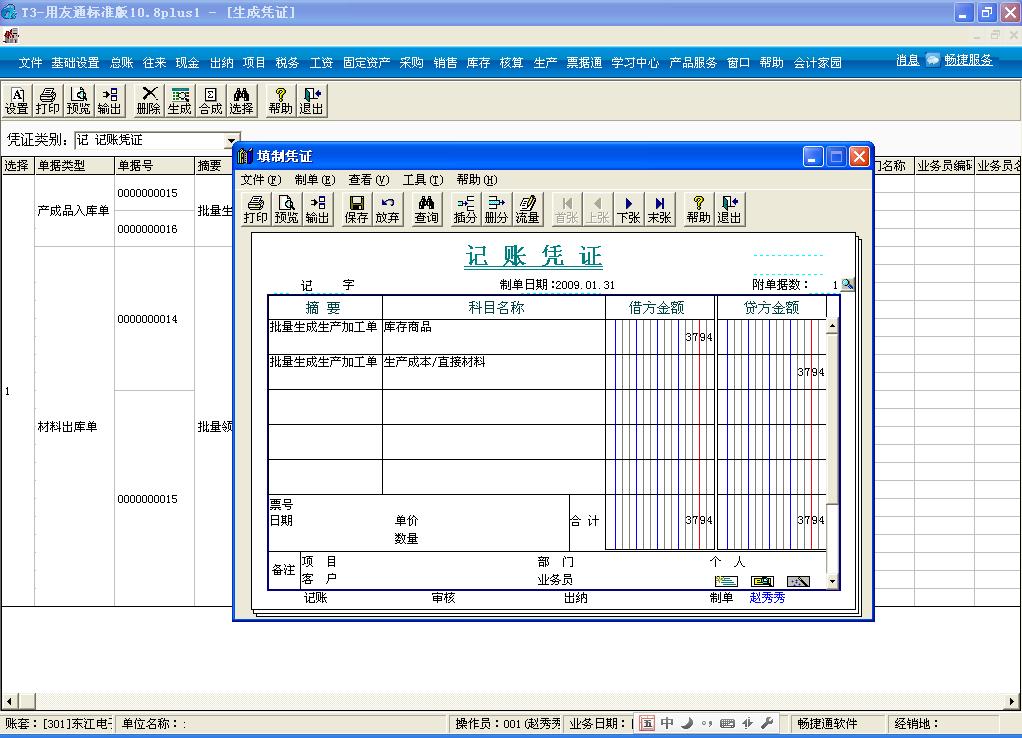Click the 删除 delete icon on the main toolbar

pyautogui.click(x=148, y=100)
